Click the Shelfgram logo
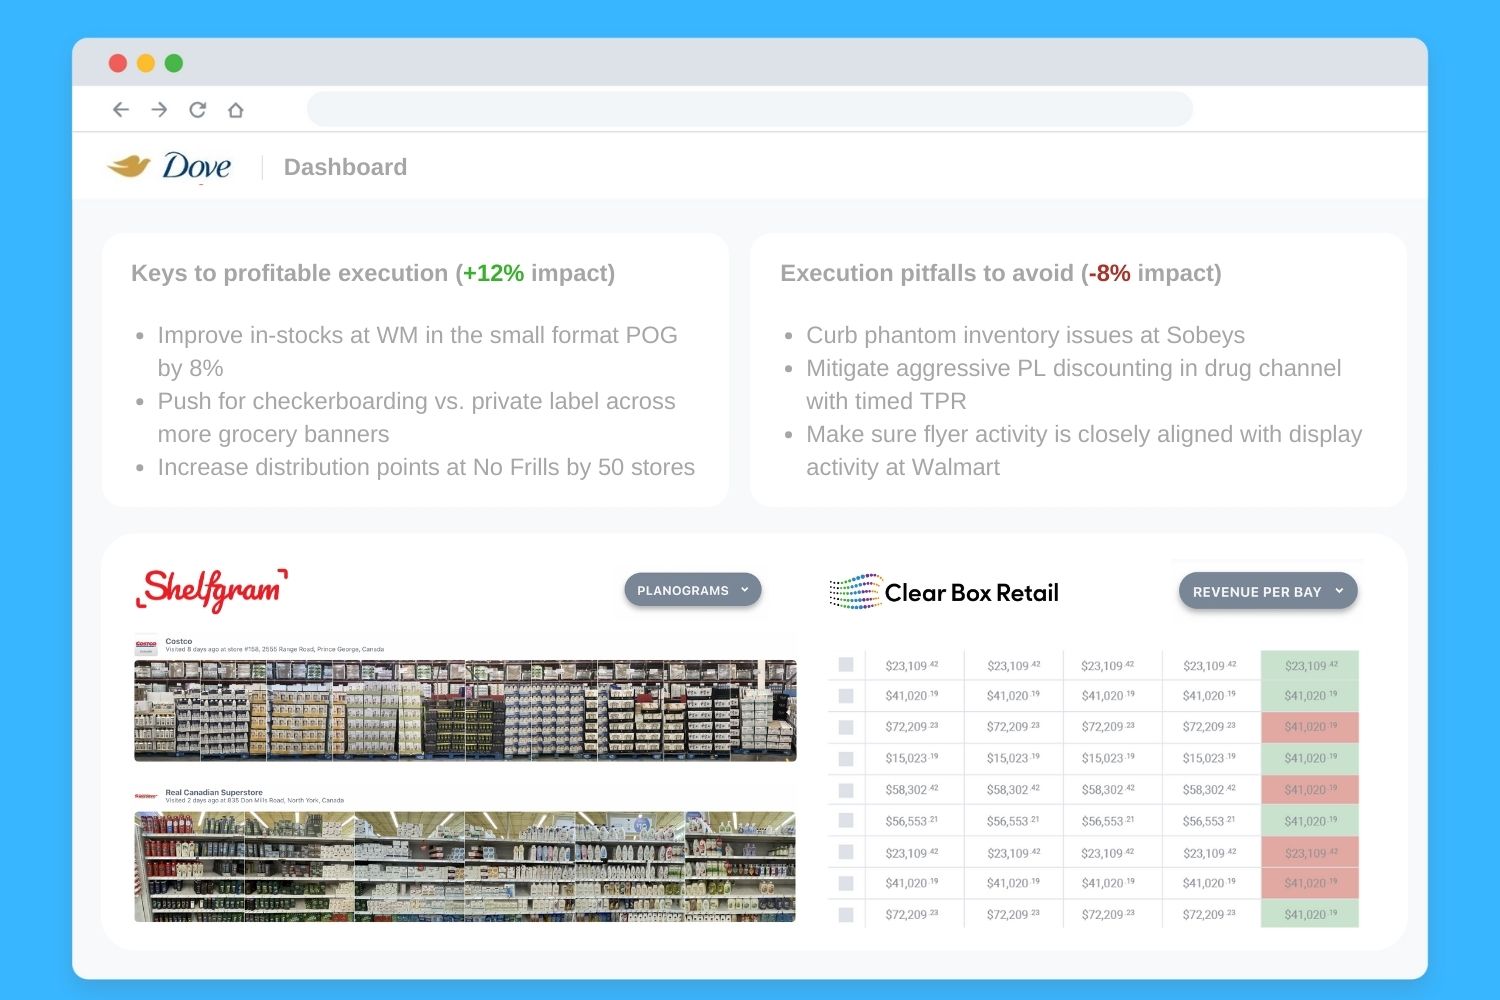 212,589
